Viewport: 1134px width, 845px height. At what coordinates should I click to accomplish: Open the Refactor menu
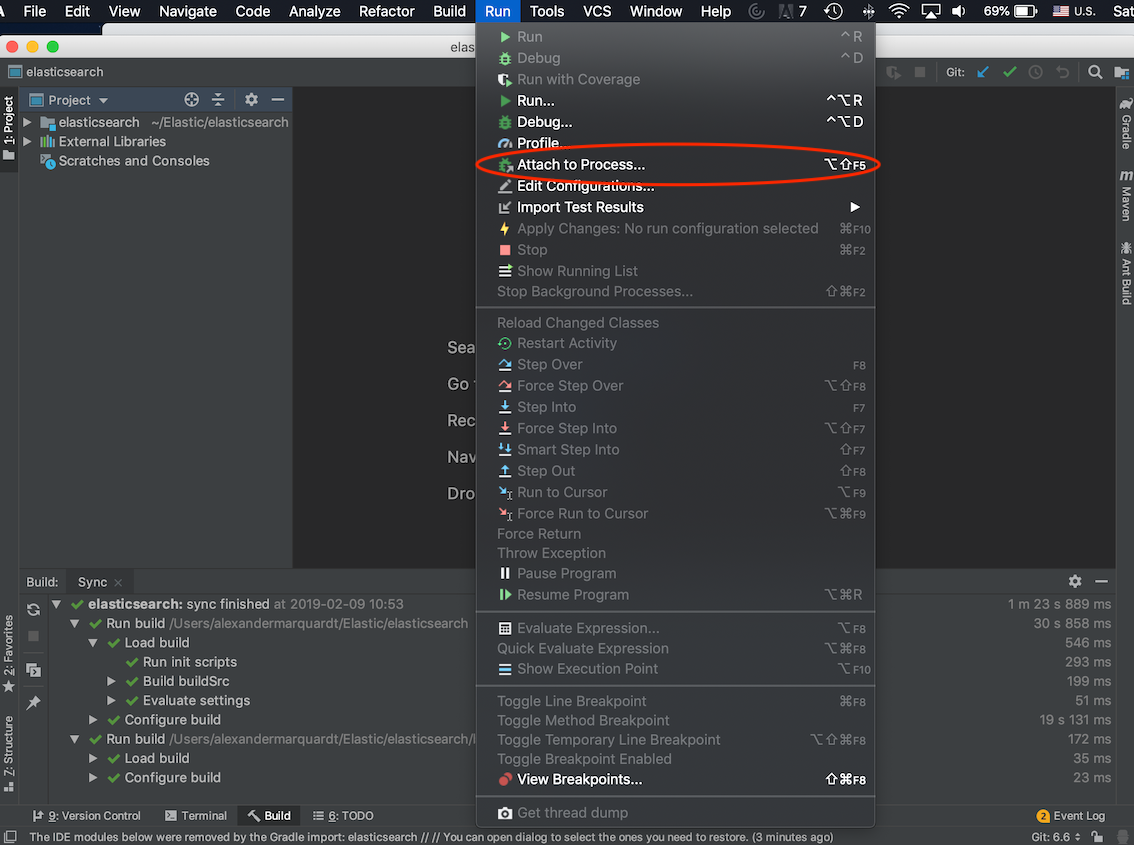[387, 11]
